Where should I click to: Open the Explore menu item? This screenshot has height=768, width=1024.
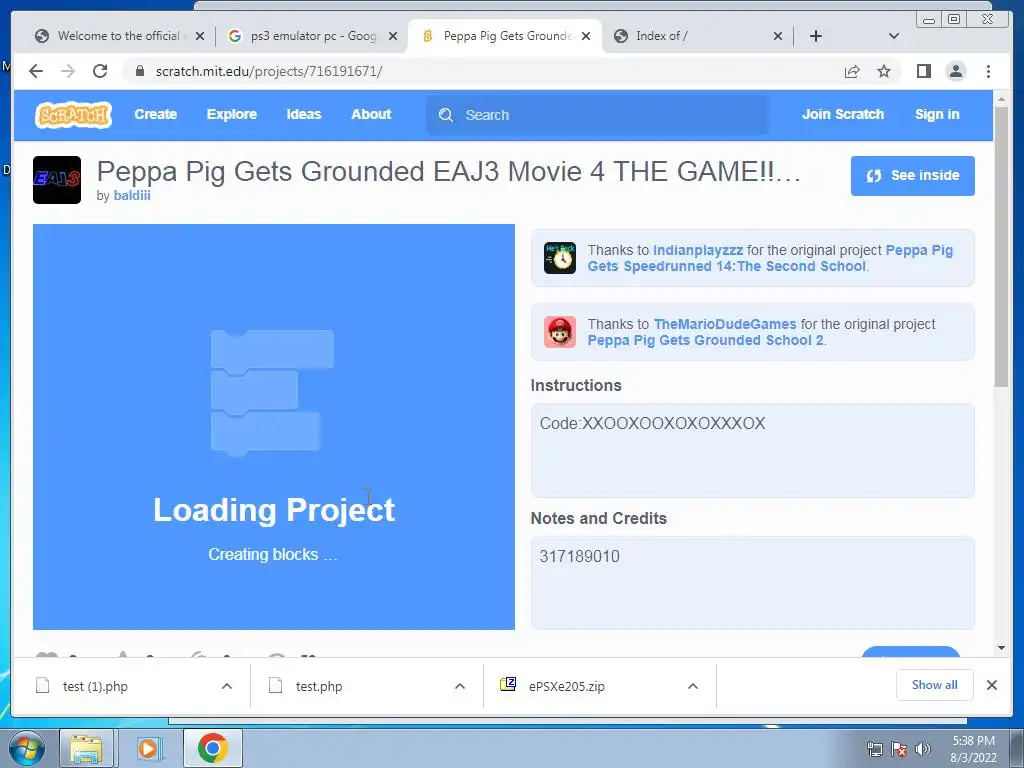click(232, 114)
